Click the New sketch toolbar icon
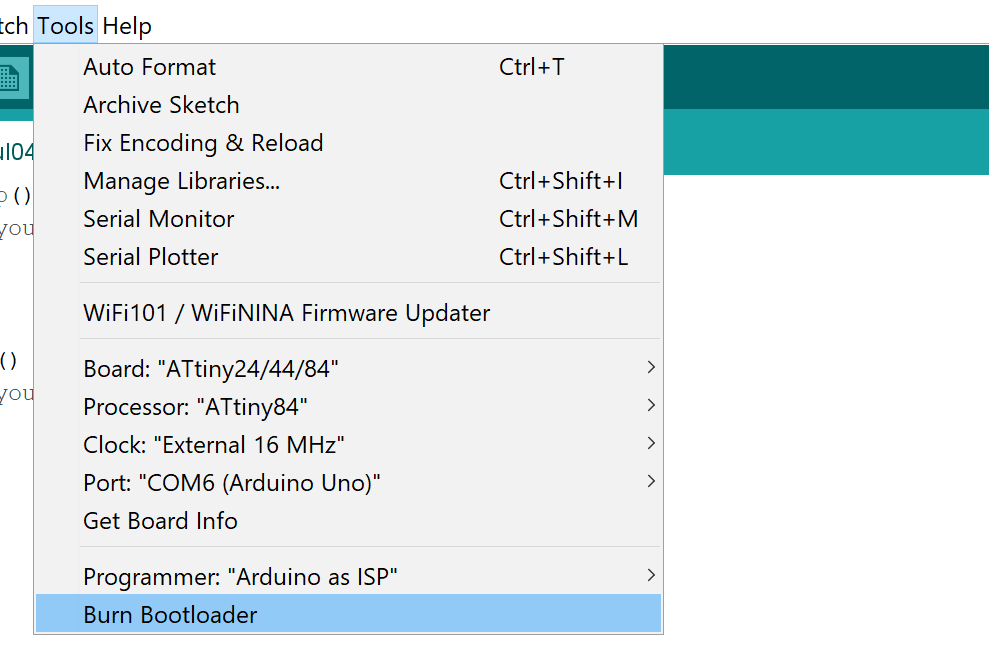 pyautogui.click(x=10, y=77)
